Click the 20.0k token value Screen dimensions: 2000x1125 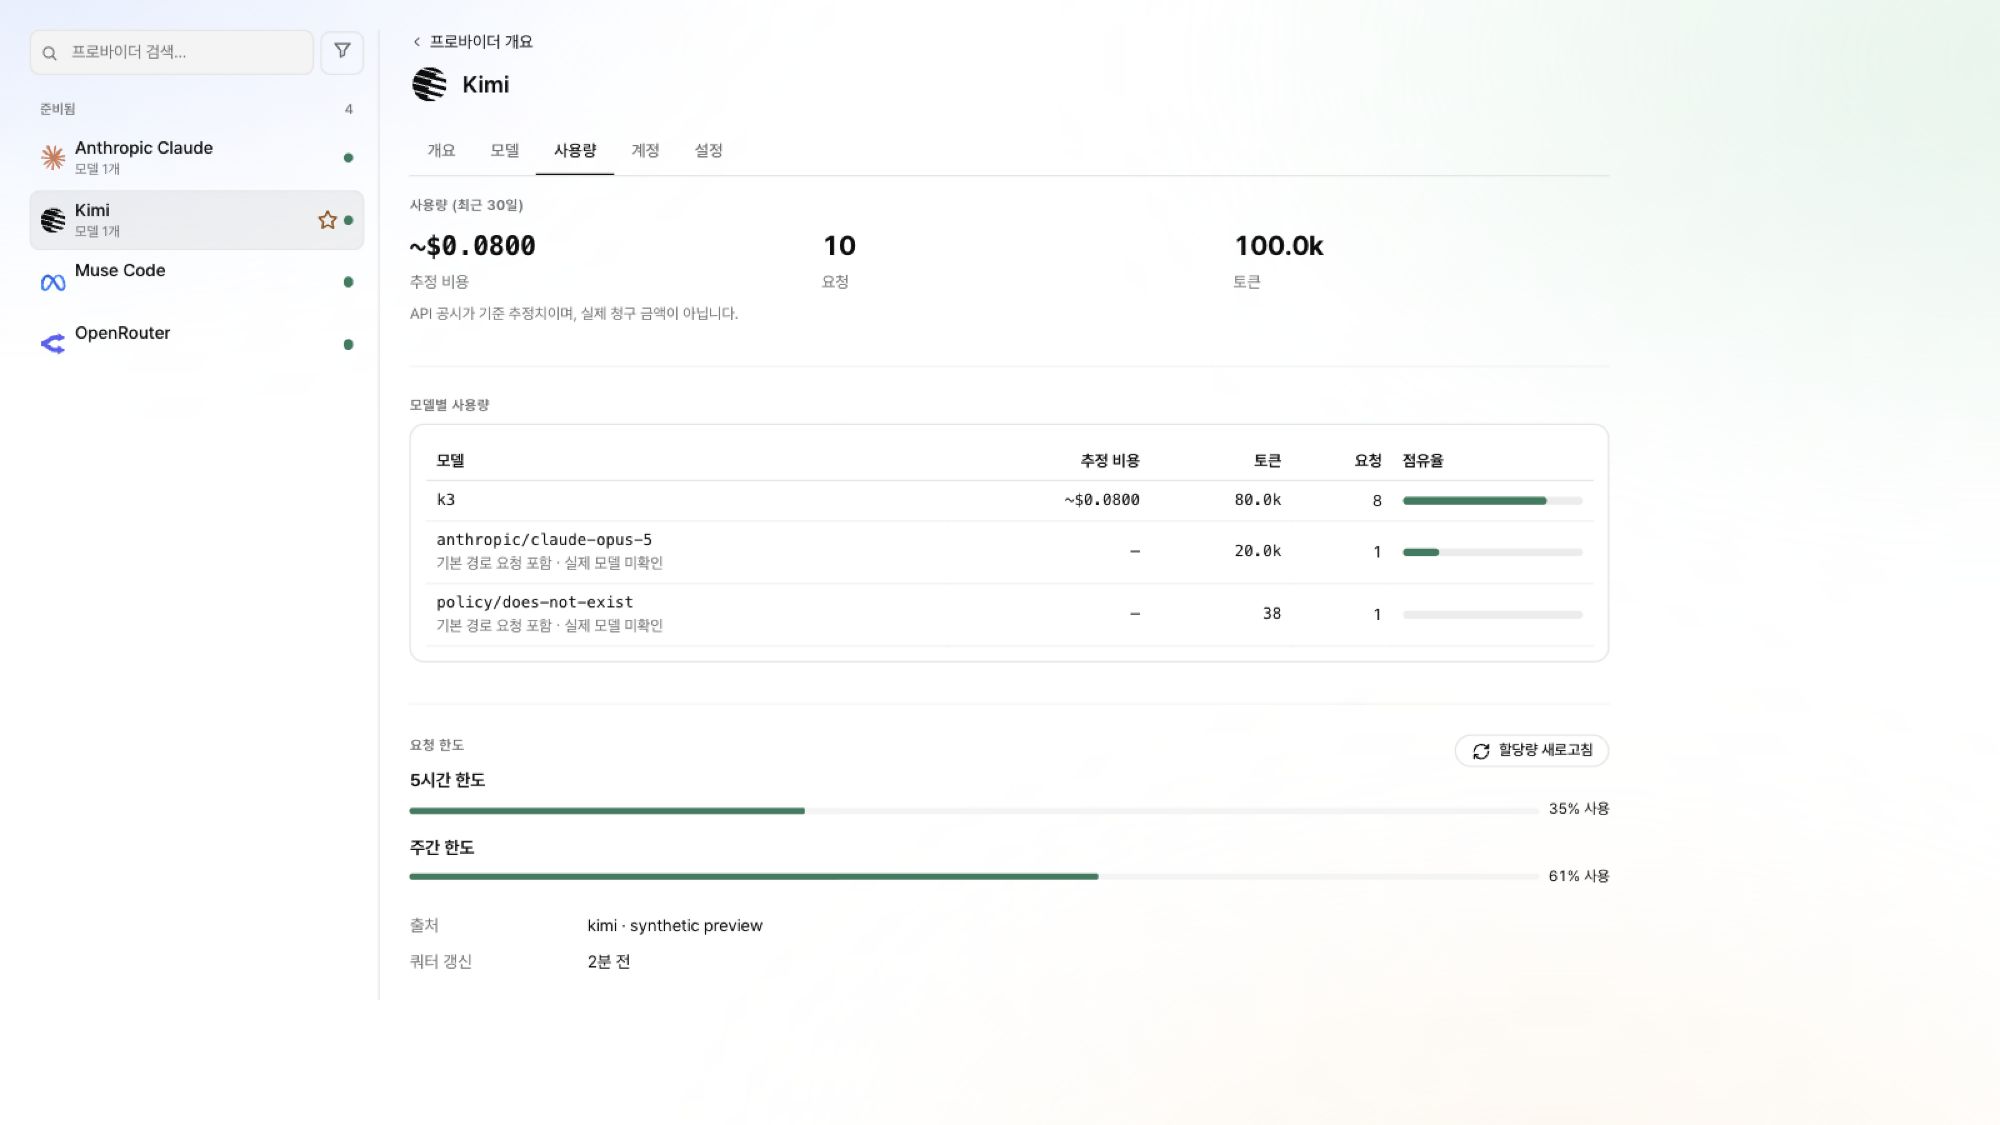pos(1257,551)
